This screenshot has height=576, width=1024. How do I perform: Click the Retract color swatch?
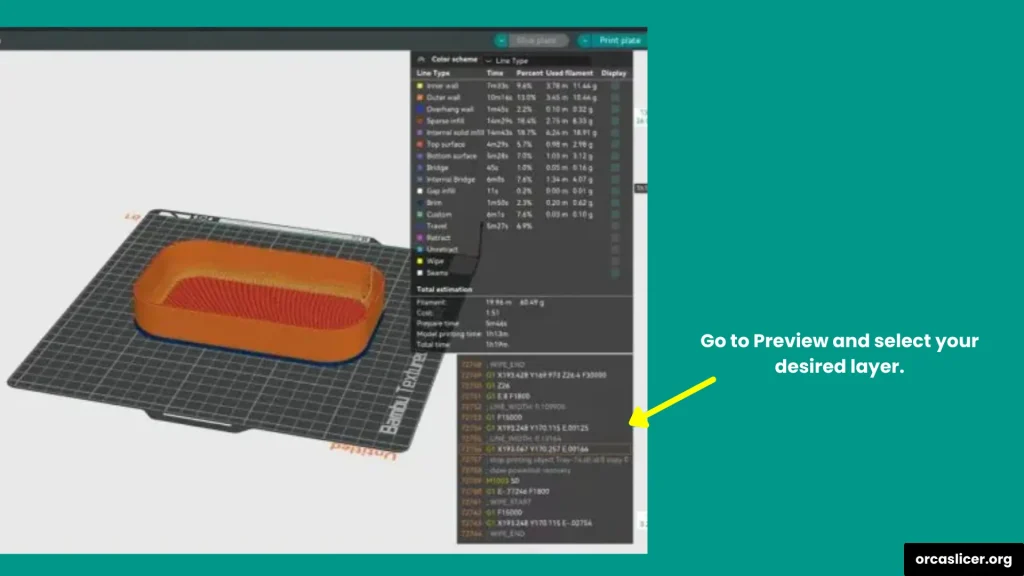pos(420,238)
